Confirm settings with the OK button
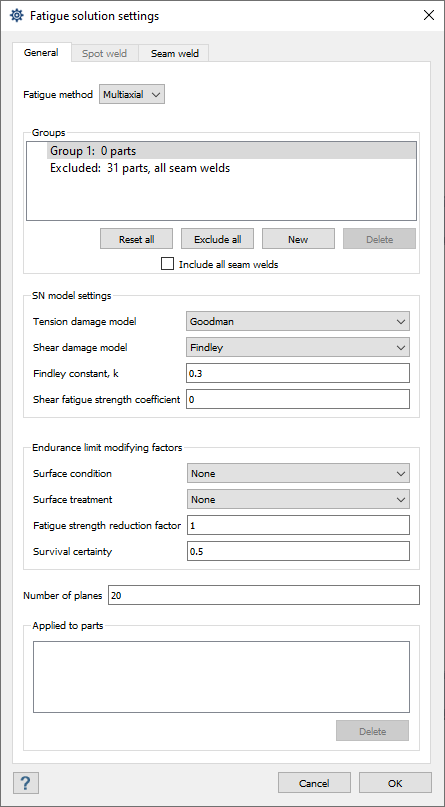Screen dimensions: 445x807 tap(395, 783)
